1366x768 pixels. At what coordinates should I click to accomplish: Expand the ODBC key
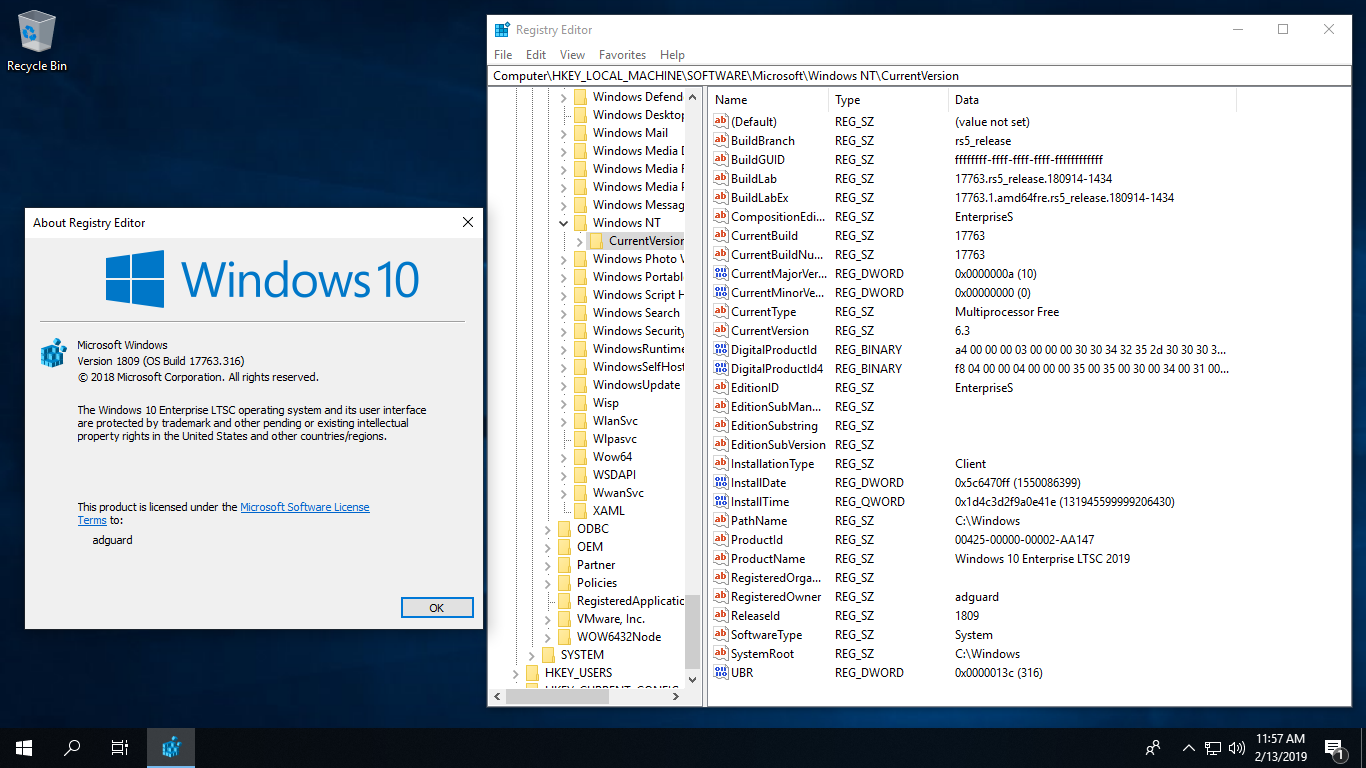[x=547, y=528]
